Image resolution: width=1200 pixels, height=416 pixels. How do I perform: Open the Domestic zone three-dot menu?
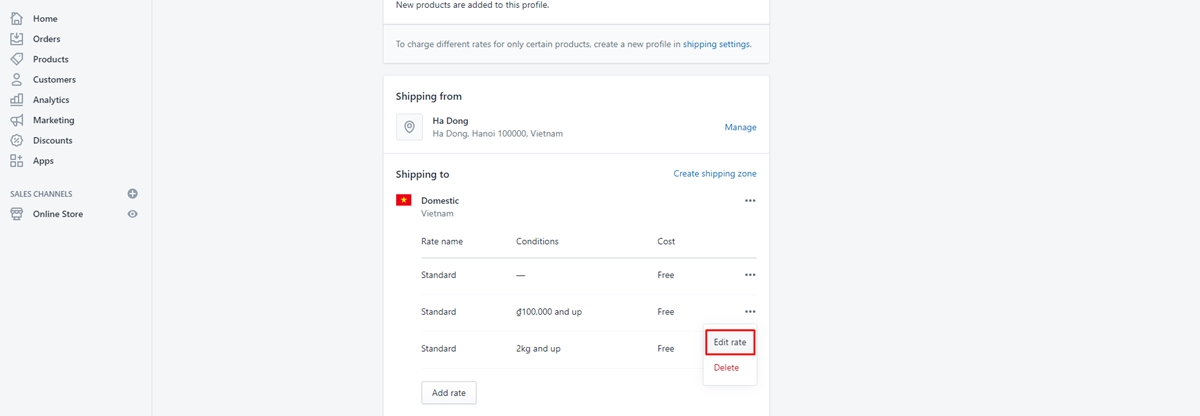coord(750,201)
